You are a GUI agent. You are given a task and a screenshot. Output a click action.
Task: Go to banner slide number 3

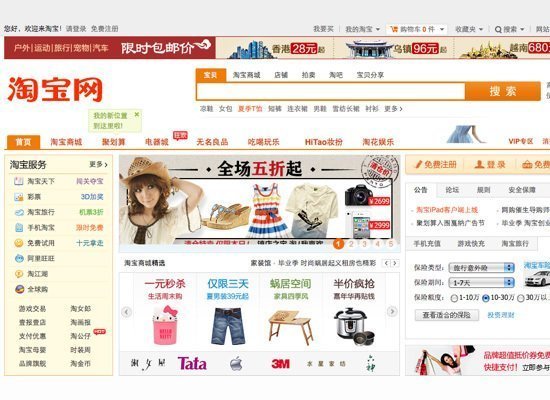(364, 244)
